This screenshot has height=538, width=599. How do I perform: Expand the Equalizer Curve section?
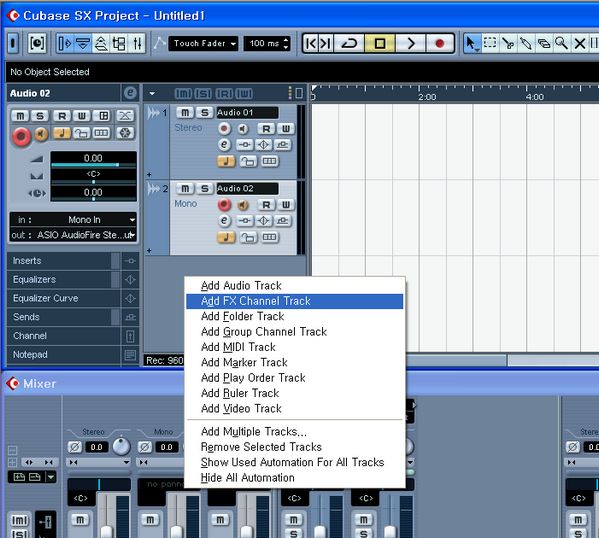pyautogui.click(x=63, y=298)
